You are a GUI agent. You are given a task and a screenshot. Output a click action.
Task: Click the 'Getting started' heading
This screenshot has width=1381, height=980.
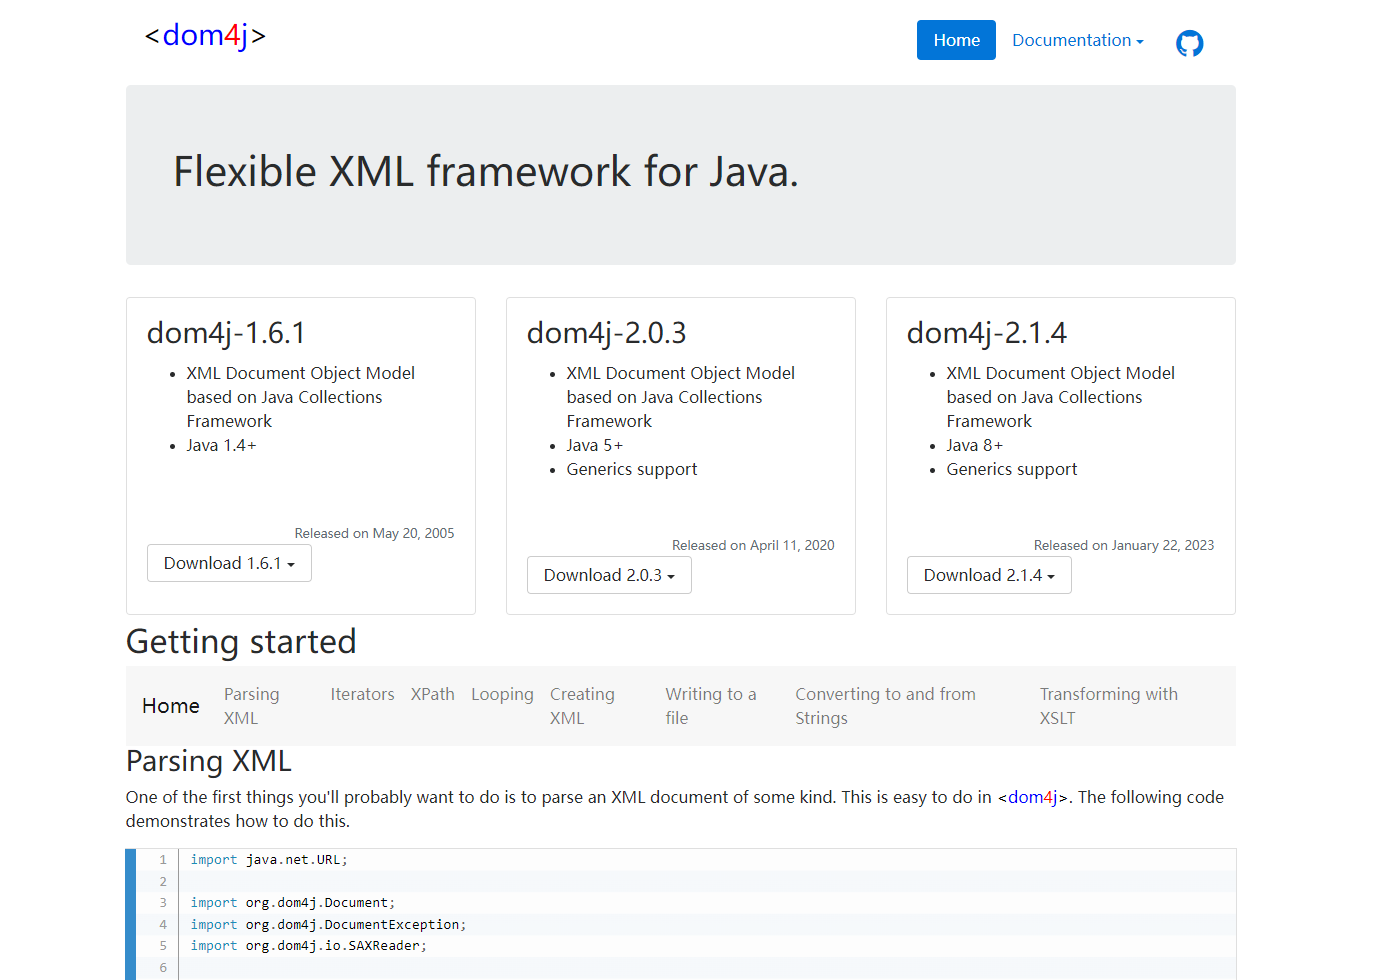coord(241,642)
